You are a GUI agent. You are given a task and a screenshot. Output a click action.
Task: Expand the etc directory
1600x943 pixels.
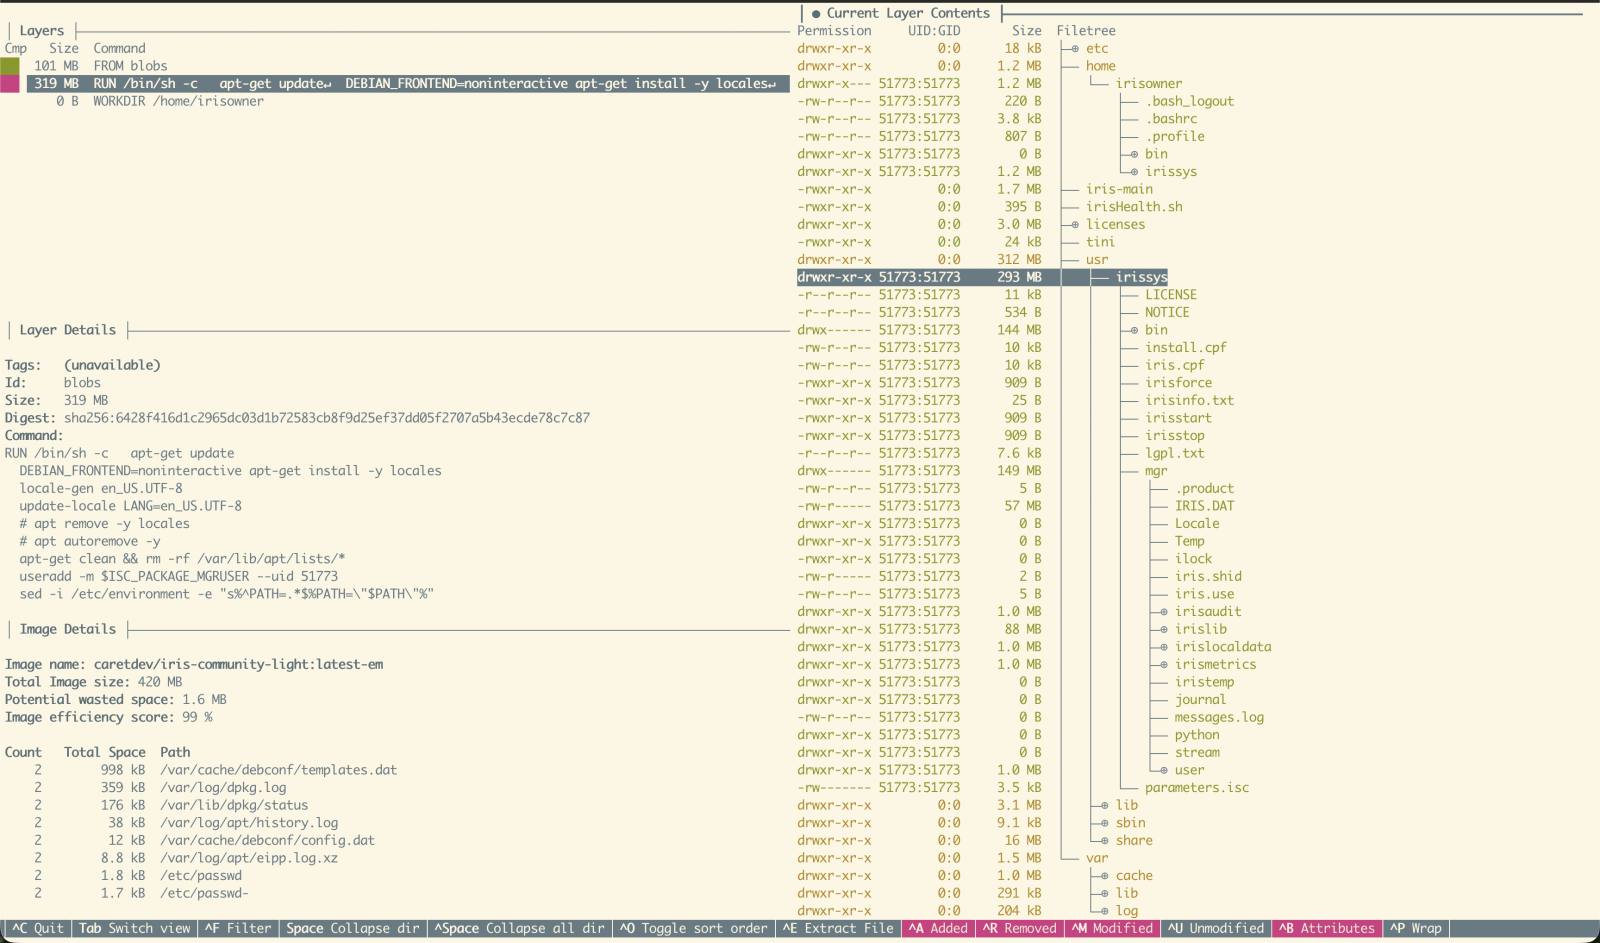point(1075,49)
